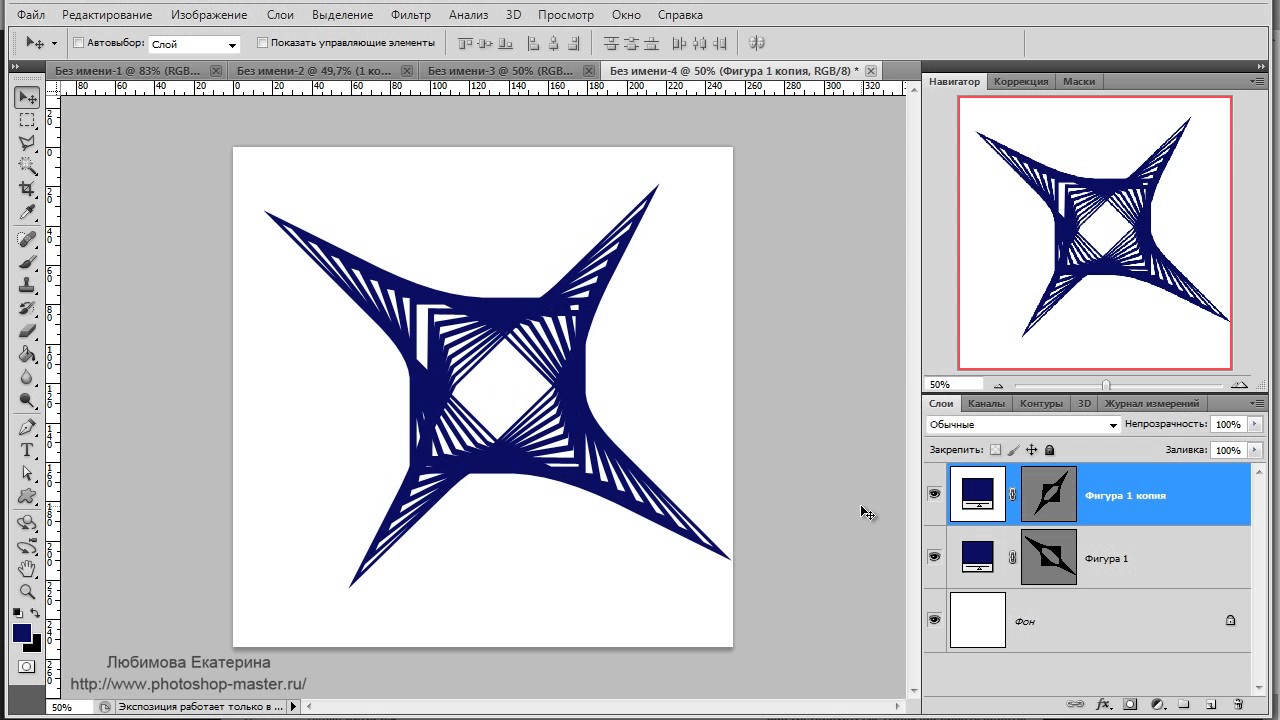1280x720 pixels.
Task: Enable Показать управляющие элементы checkbox
Action: point(263,43)
